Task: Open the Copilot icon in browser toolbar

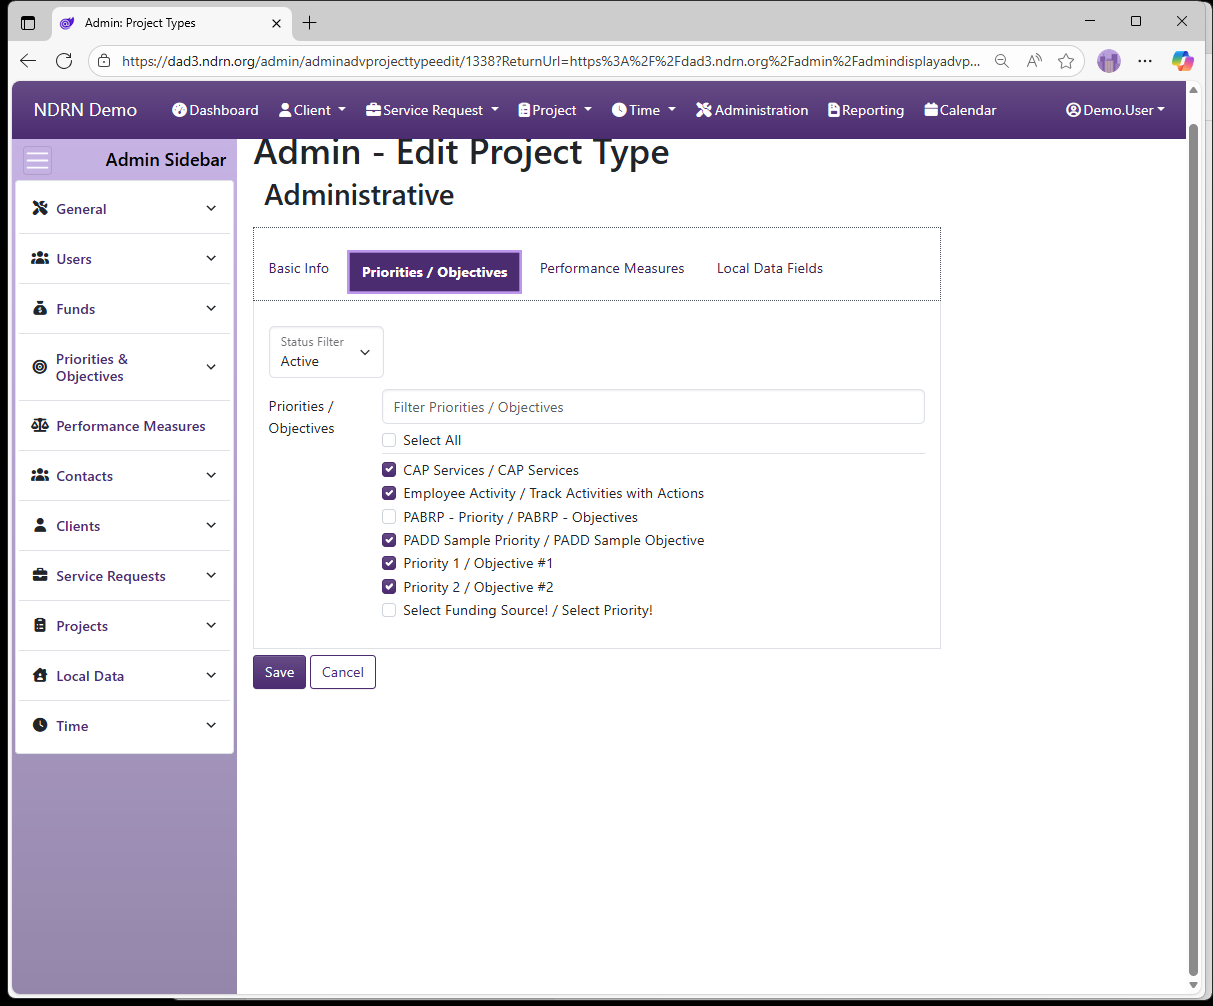Action: pos(1183,61)
